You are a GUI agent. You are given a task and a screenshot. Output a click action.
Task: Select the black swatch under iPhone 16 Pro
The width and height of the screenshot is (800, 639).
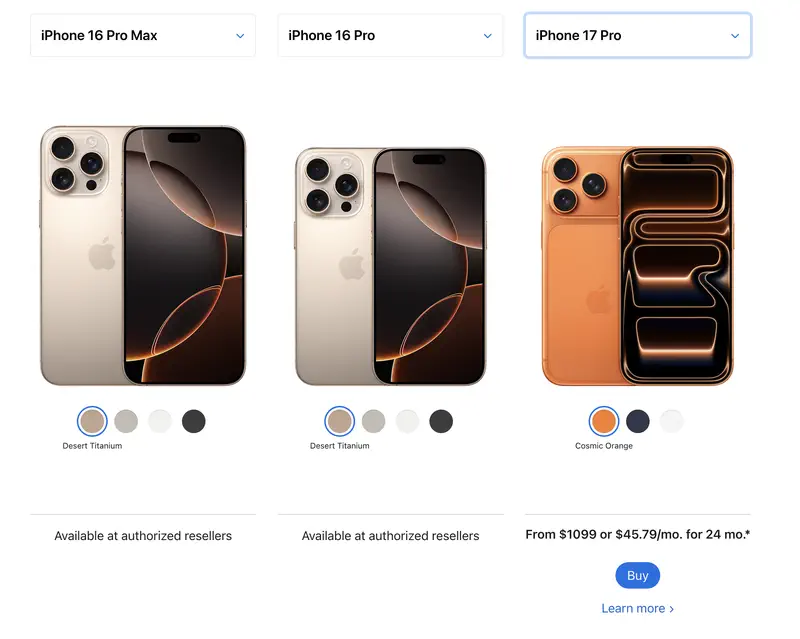pyautogui.click(x=441, y=421)
